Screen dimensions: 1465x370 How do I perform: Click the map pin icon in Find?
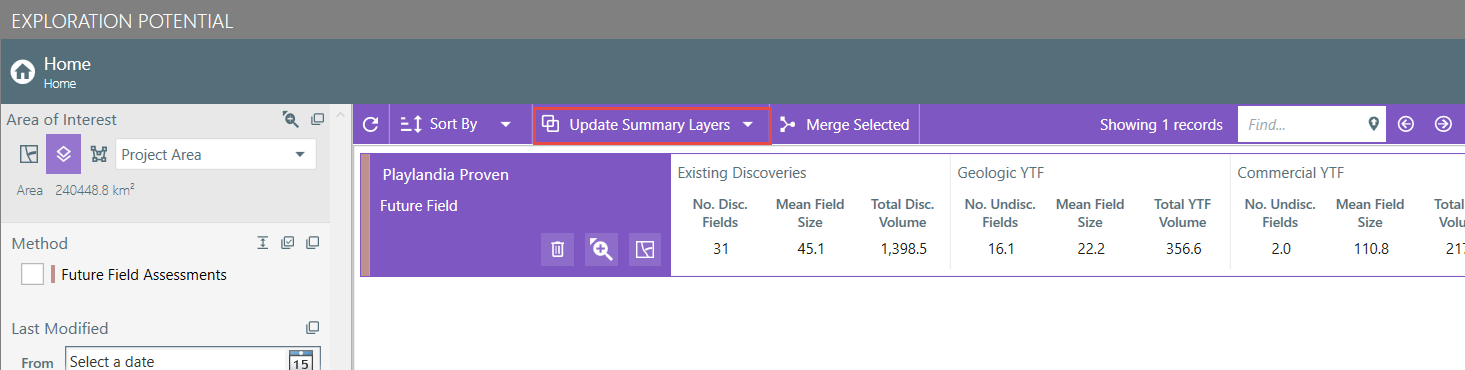[x=1374, y=125]
